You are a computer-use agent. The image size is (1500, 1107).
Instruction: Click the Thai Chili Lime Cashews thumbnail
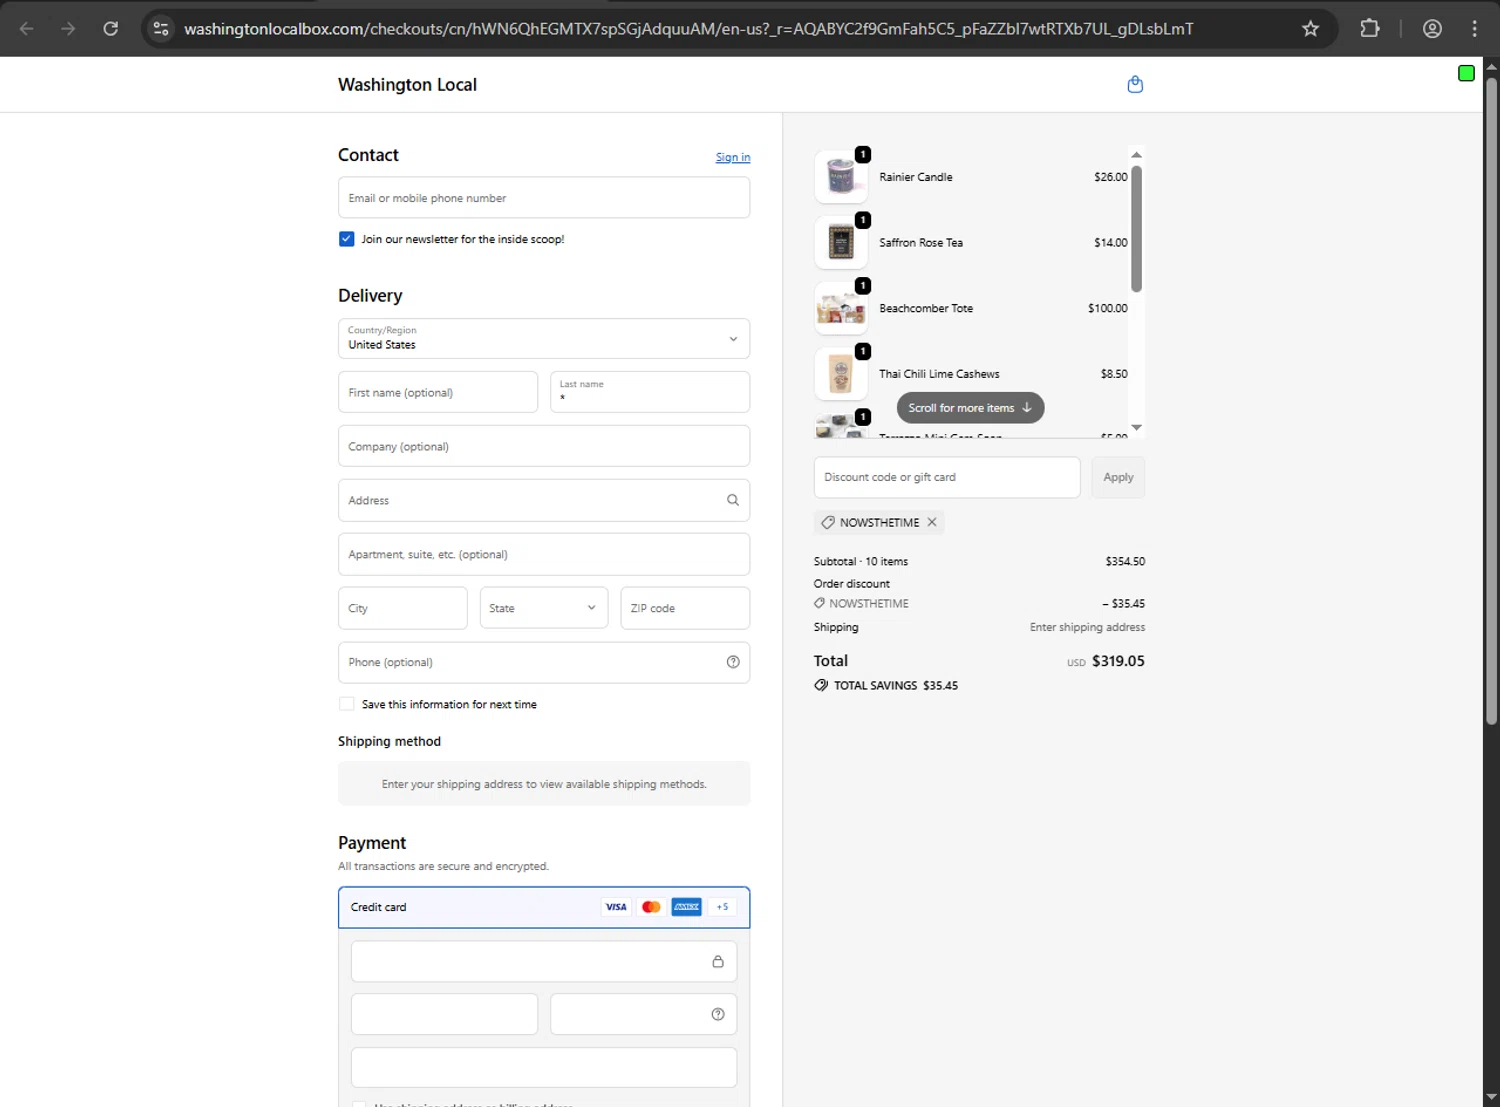(841, 374)
